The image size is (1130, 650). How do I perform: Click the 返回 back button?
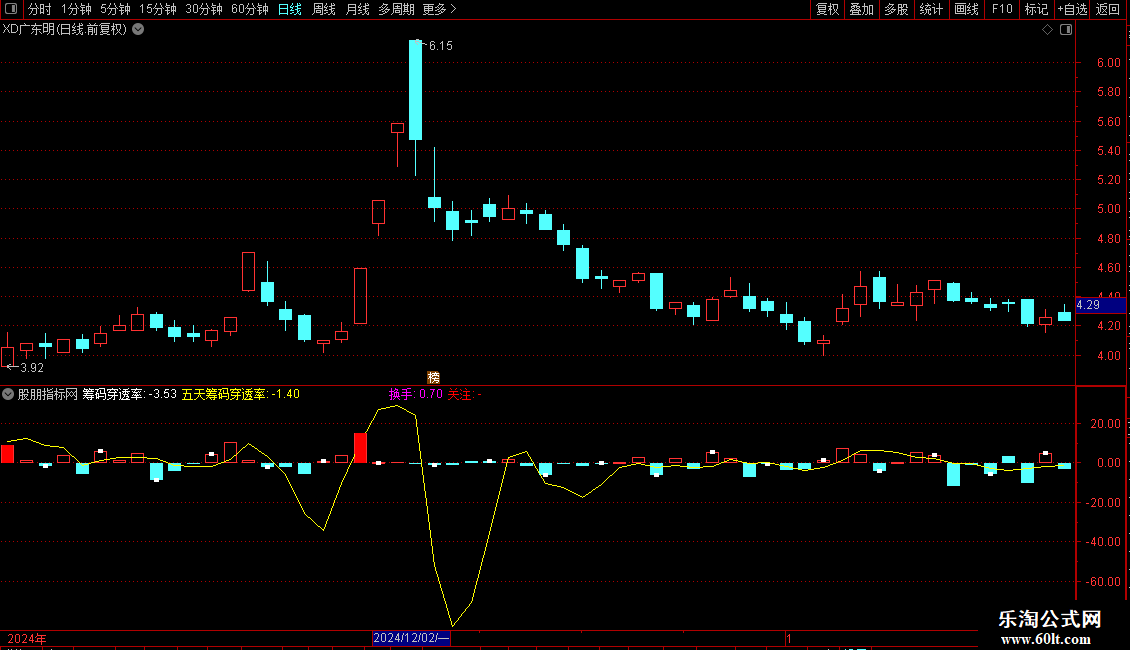click(1108, 9)
